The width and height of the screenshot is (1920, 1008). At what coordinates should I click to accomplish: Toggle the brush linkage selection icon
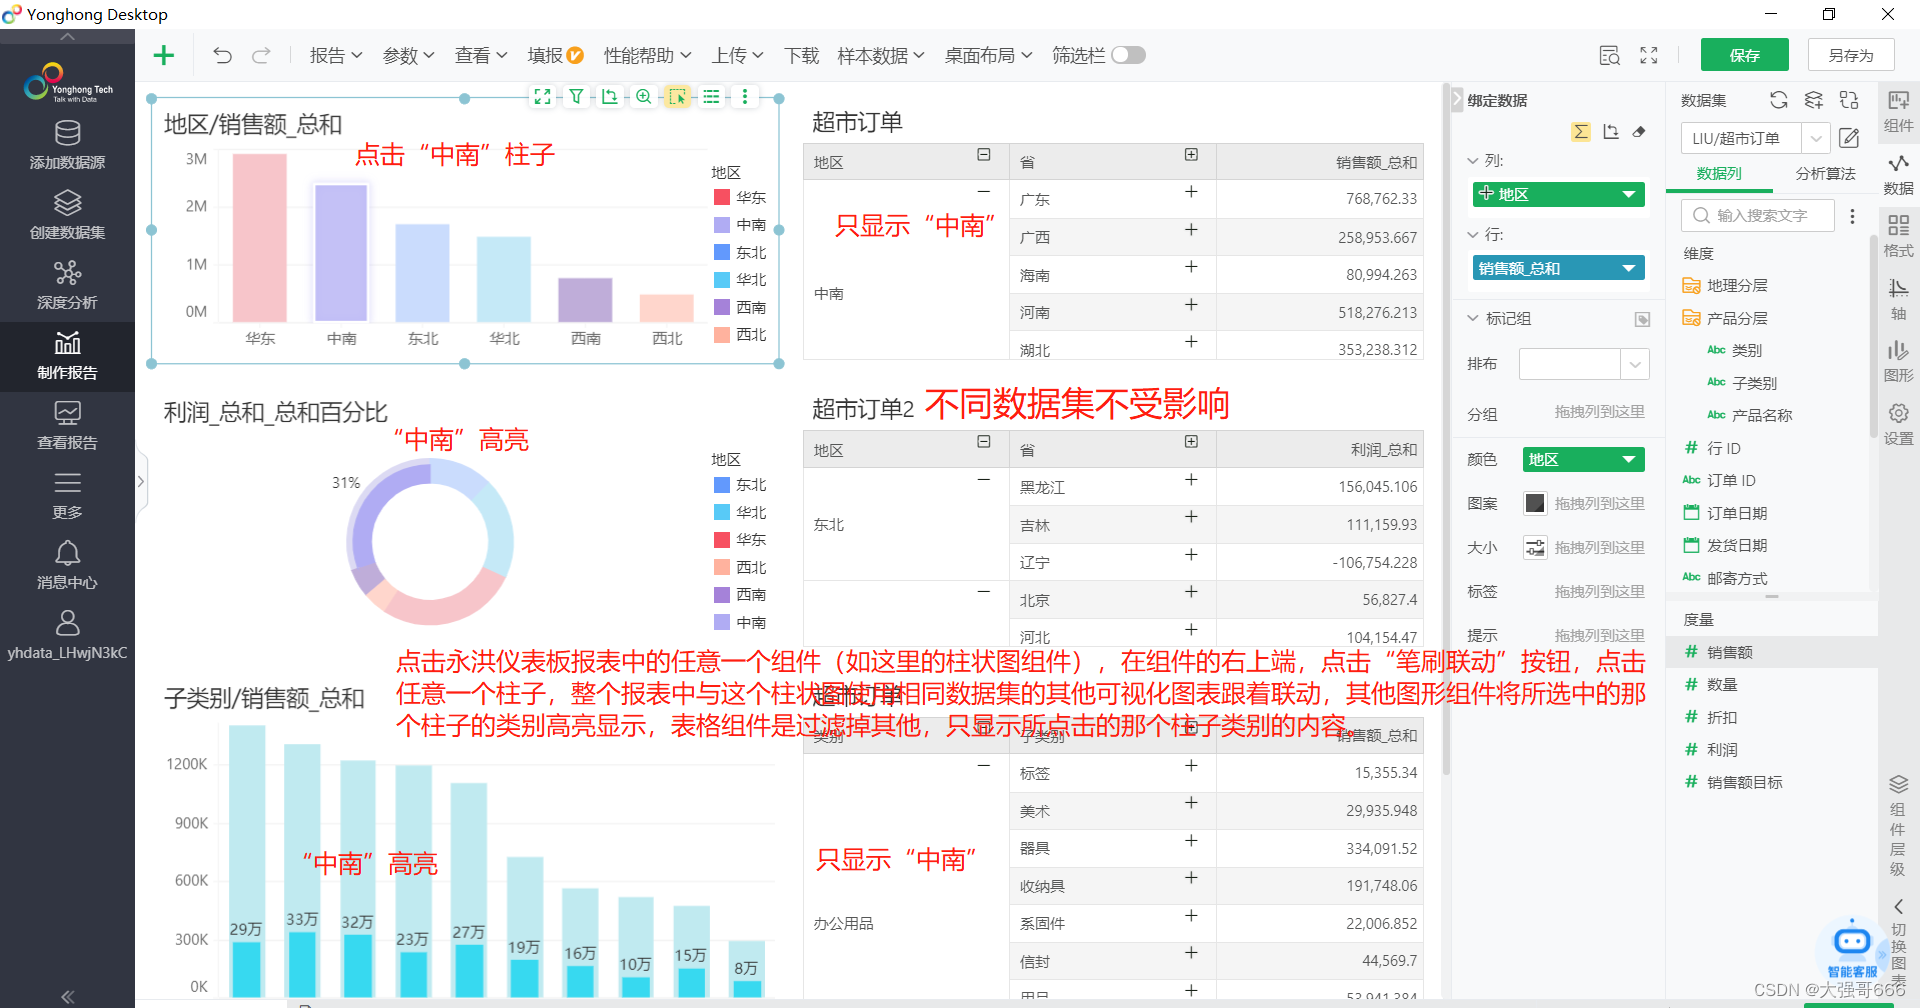(x=678, y=97)
